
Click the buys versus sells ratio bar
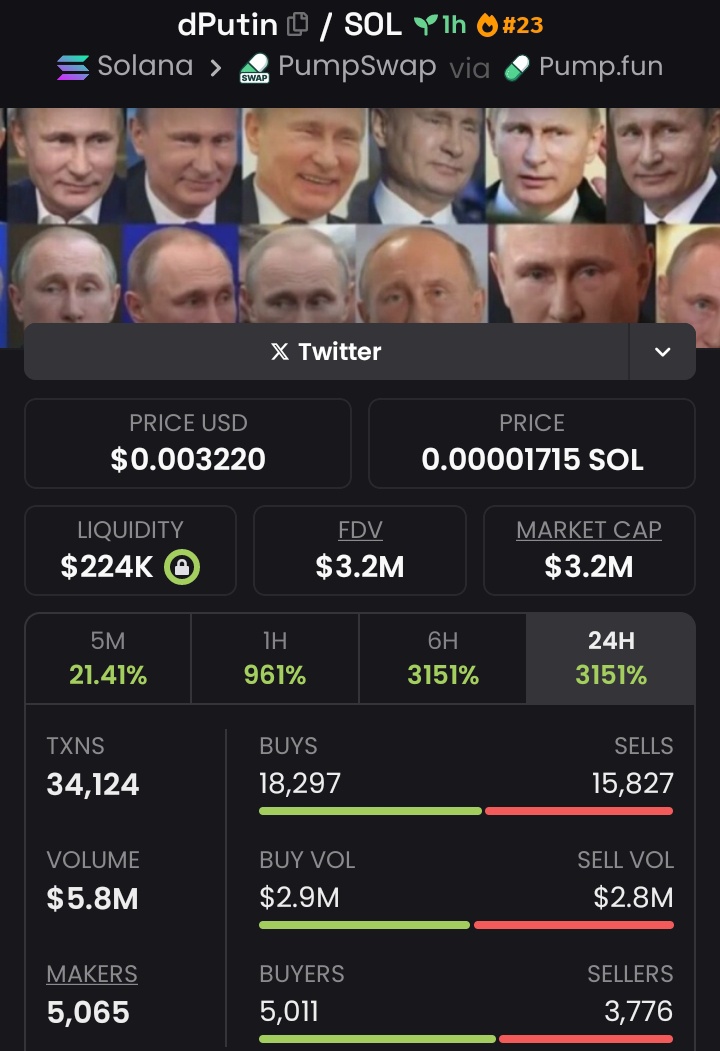coord(466,811)
